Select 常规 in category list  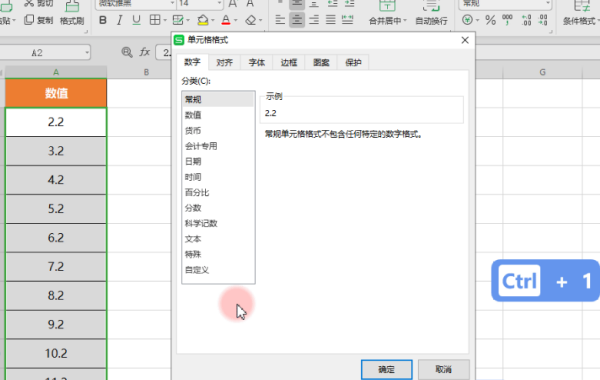[218, 99]
